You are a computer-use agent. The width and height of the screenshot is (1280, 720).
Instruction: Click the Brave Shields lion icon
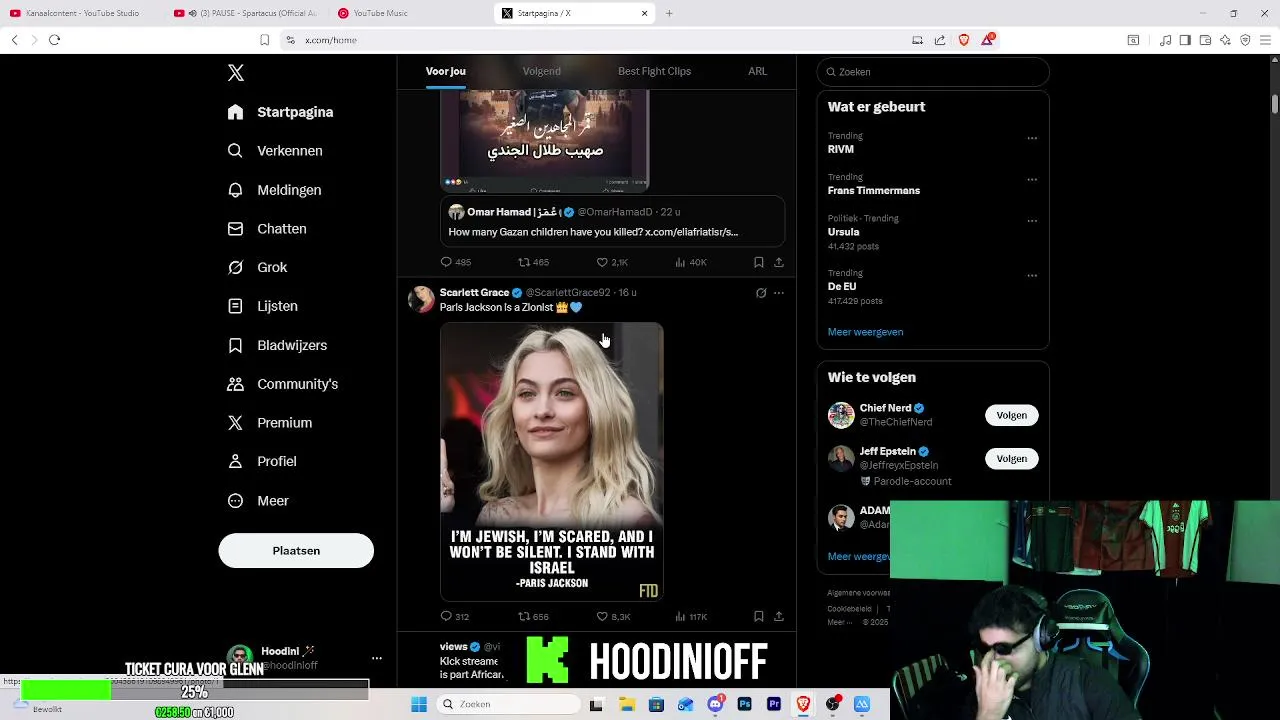pyautogui.click(x=964, y=40)
